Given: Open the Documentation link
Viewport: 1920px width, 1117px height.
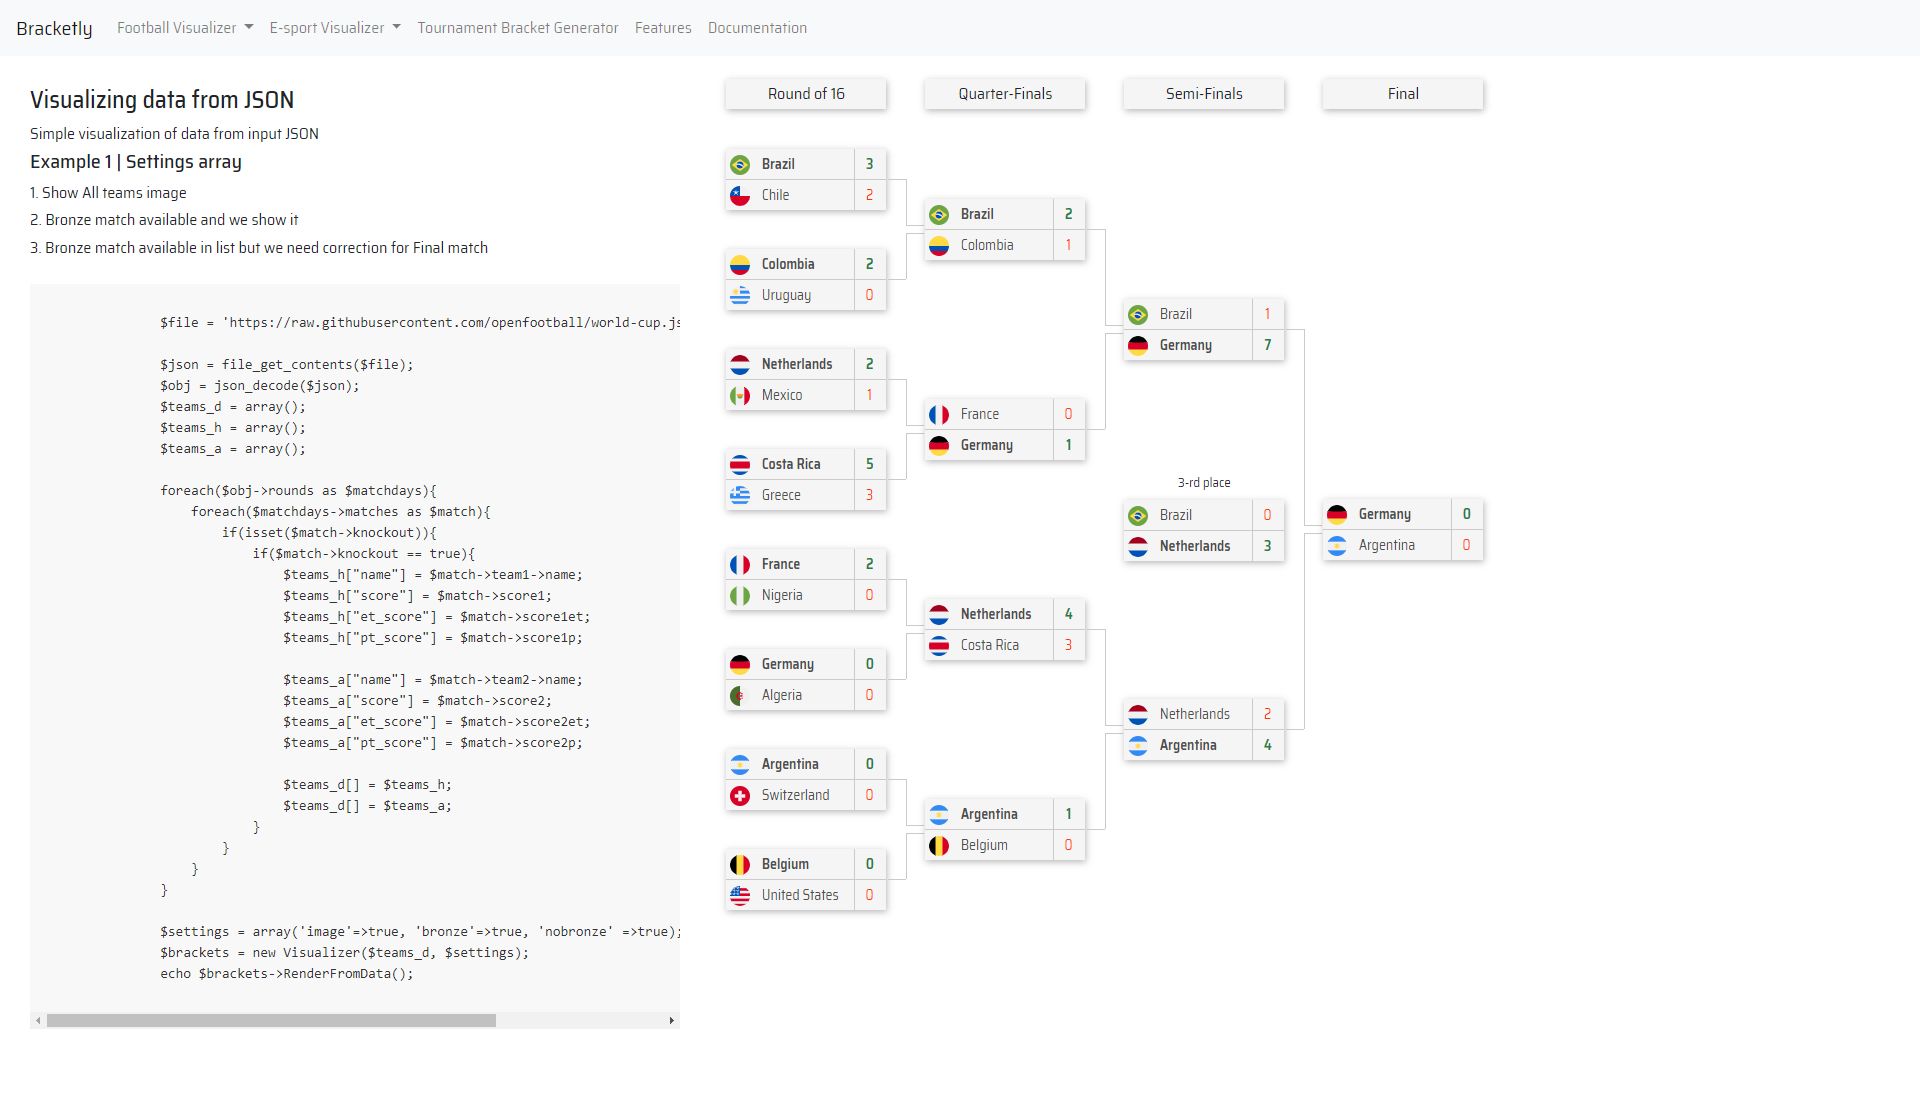Looking at the screenshot, I should 757,28.
